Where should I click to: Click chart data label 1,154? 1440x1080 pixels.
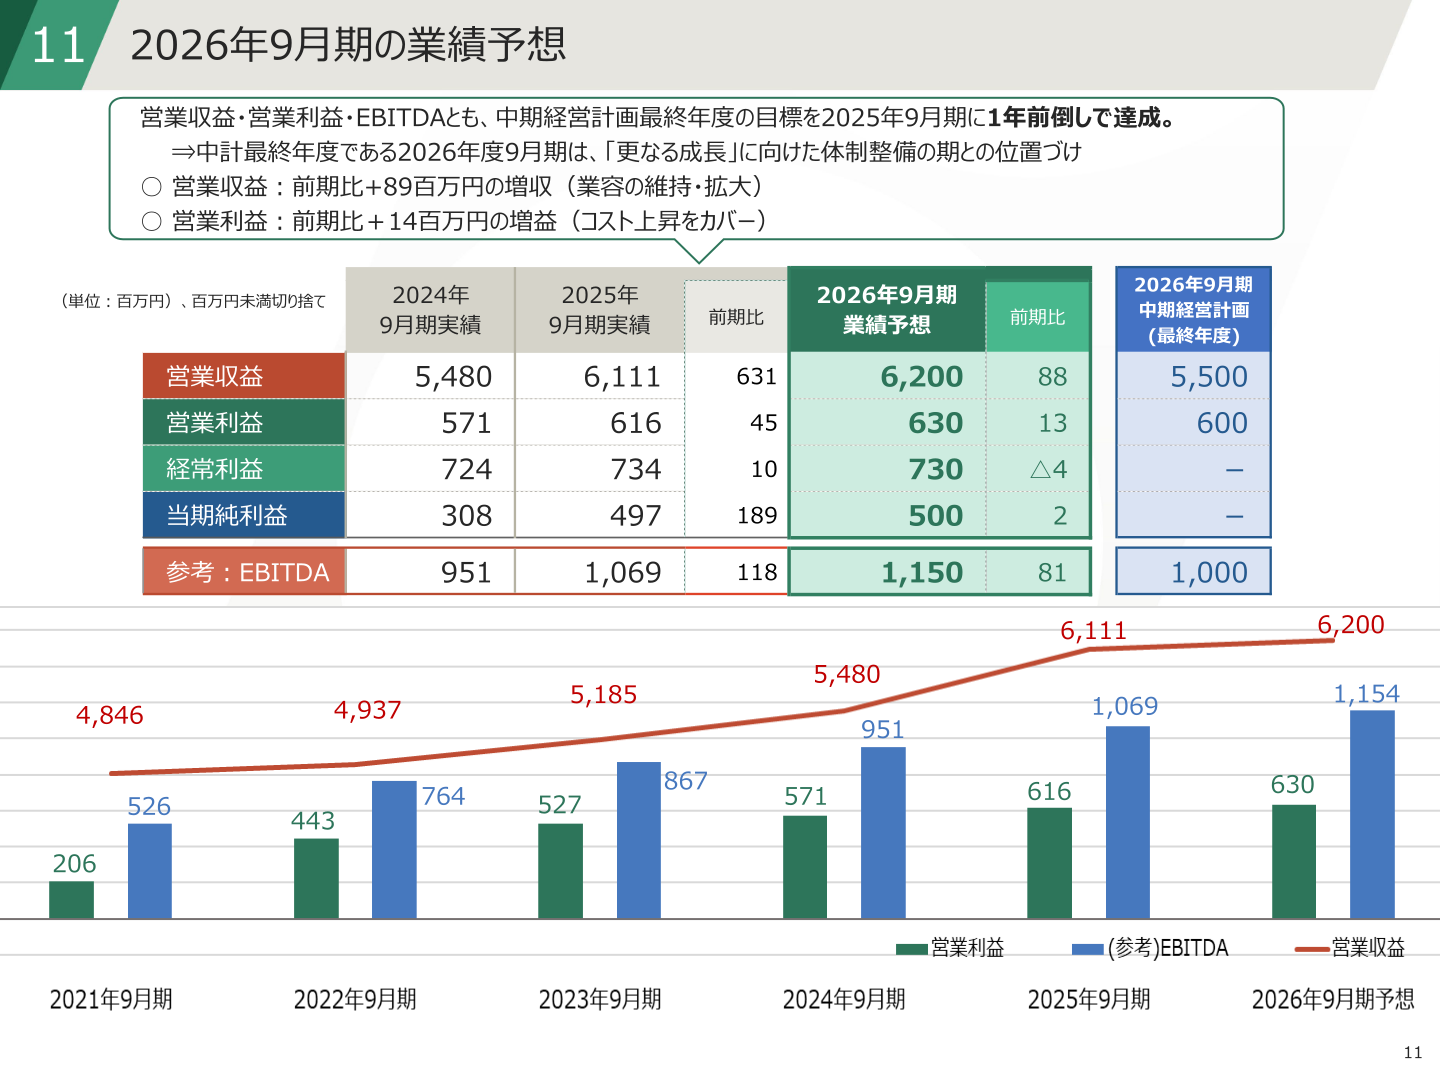coord(1366,694)
